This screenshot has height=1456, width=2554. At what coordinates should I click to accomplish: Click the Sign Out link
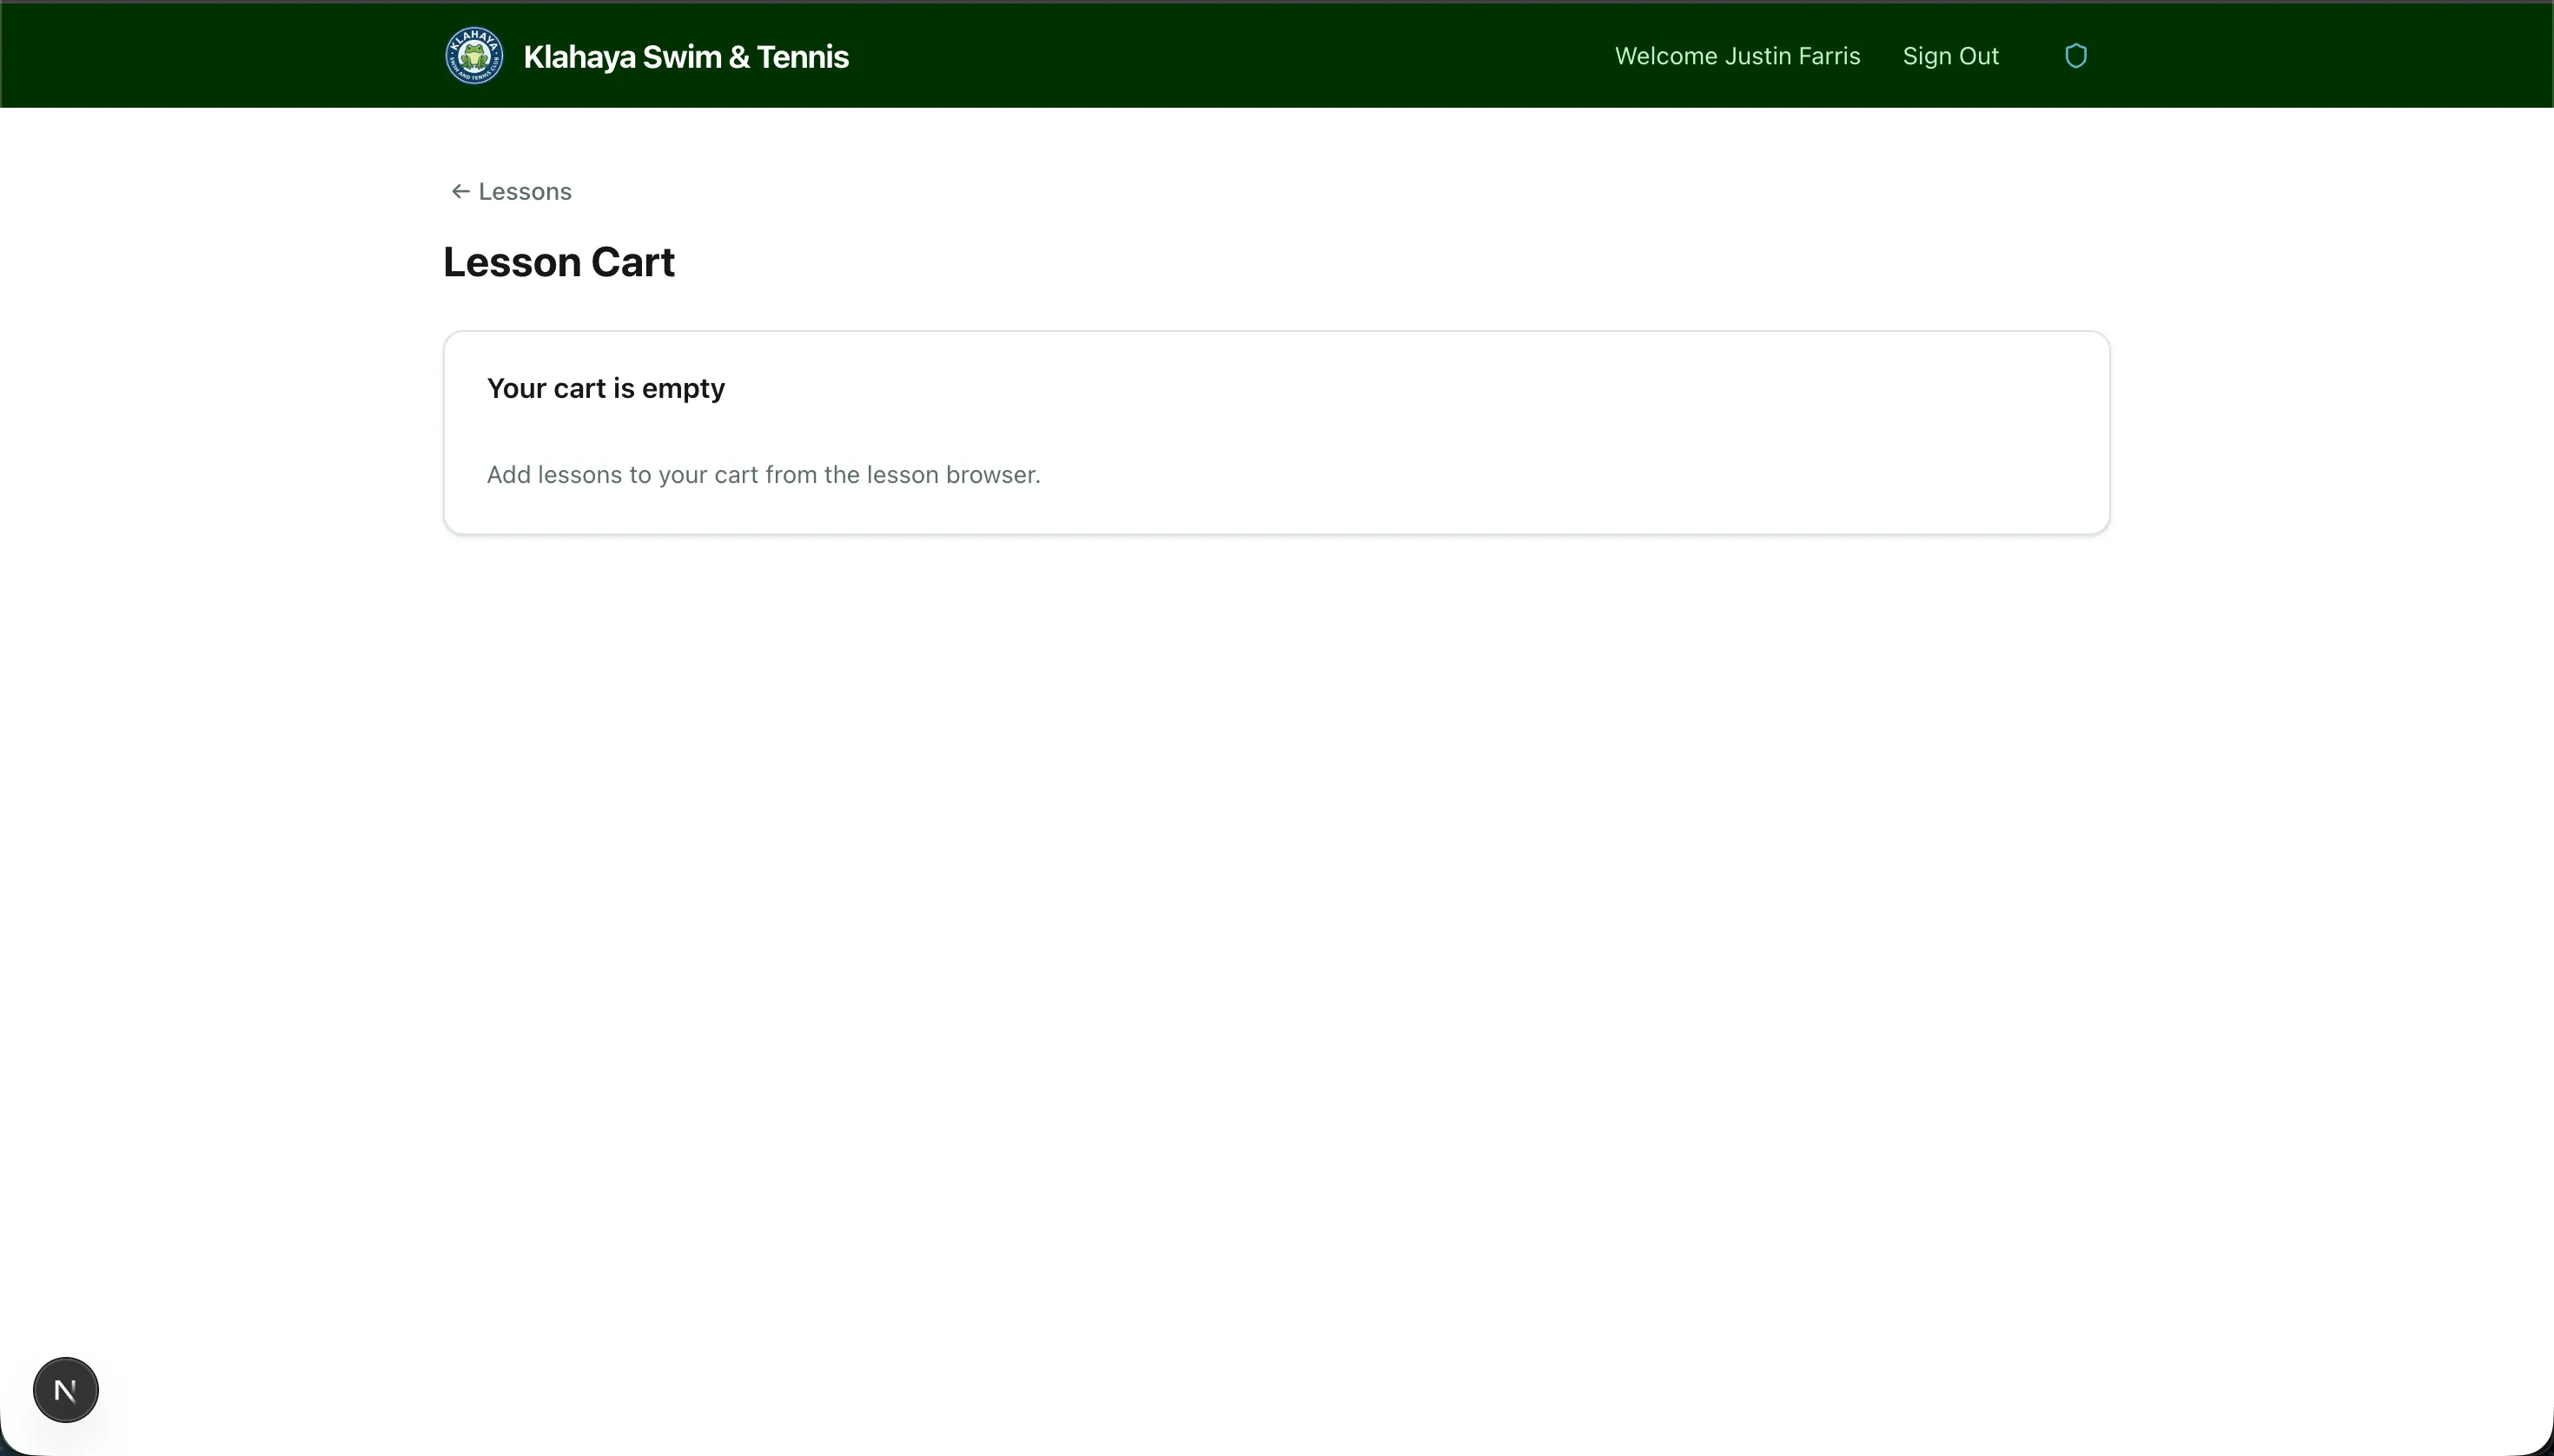[1950, 56]
